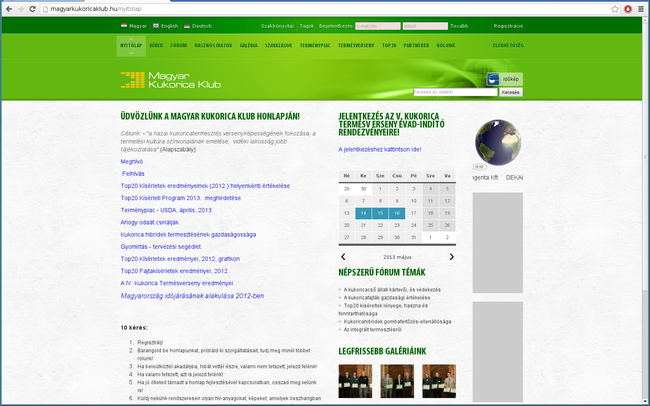The height and width of the screenshot is (406, 650).
Task: Click A jelentkezéshez kattintson ide link
Action: 380,149
